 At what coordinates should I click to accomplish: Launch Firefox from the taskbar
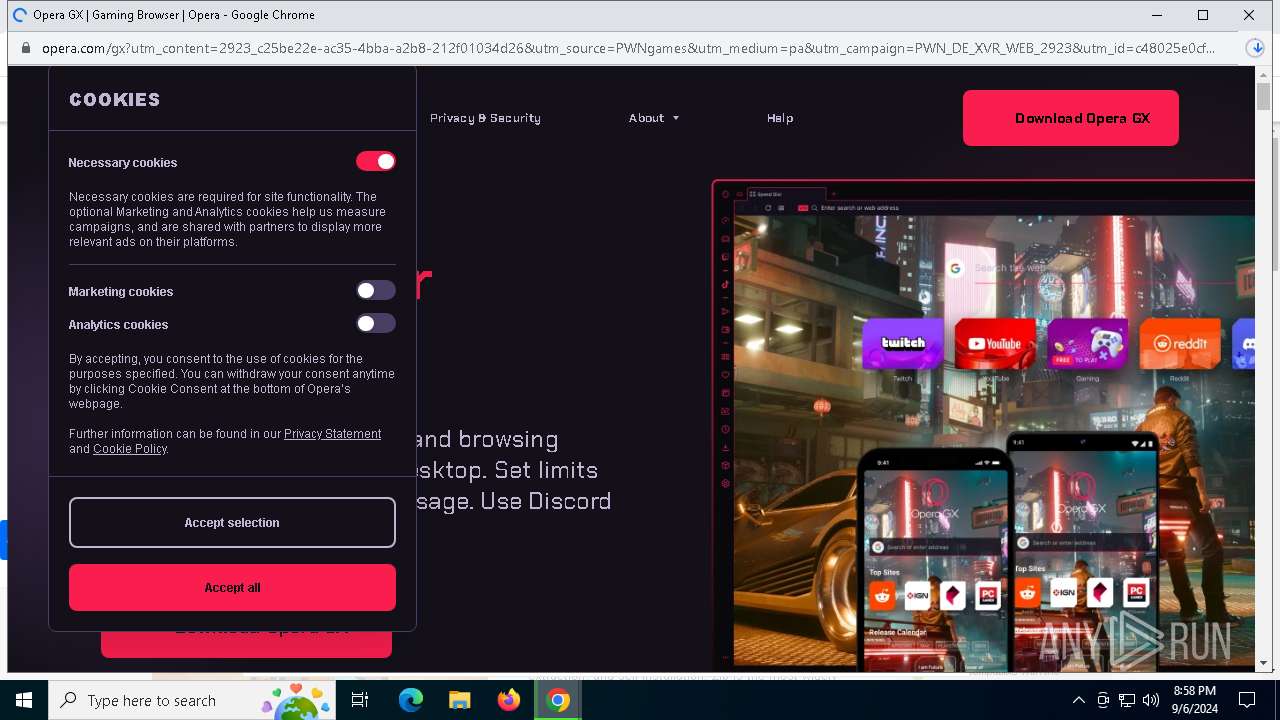[x=509, y=700]
